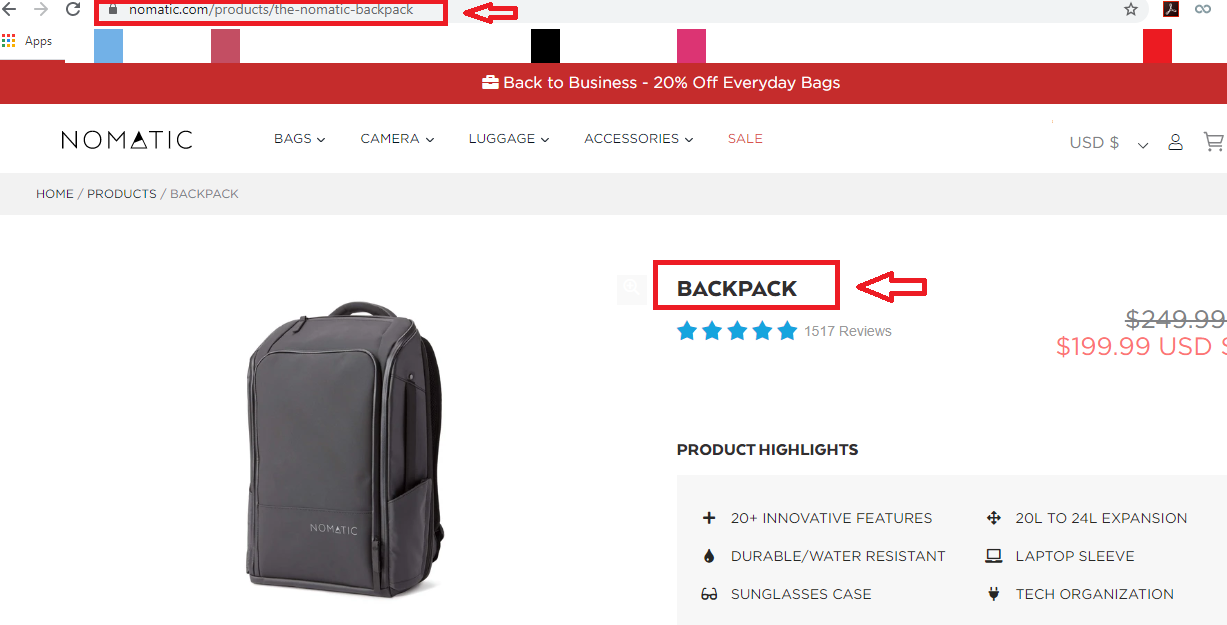Click the PRODUCTS breadcrumb link
This screenshot has height=625, width=1227.
[x=122, y=194]
